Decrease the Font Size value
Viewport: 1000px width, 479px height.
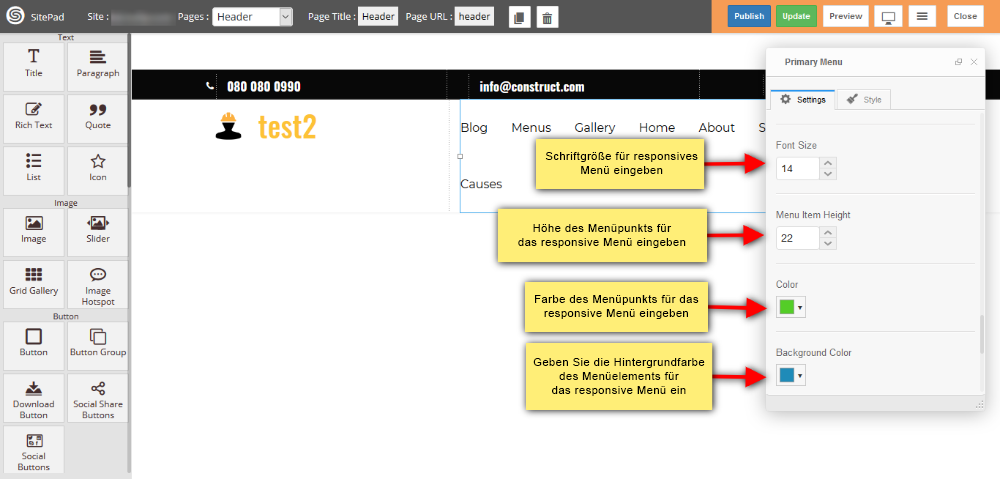coord(828,173)
